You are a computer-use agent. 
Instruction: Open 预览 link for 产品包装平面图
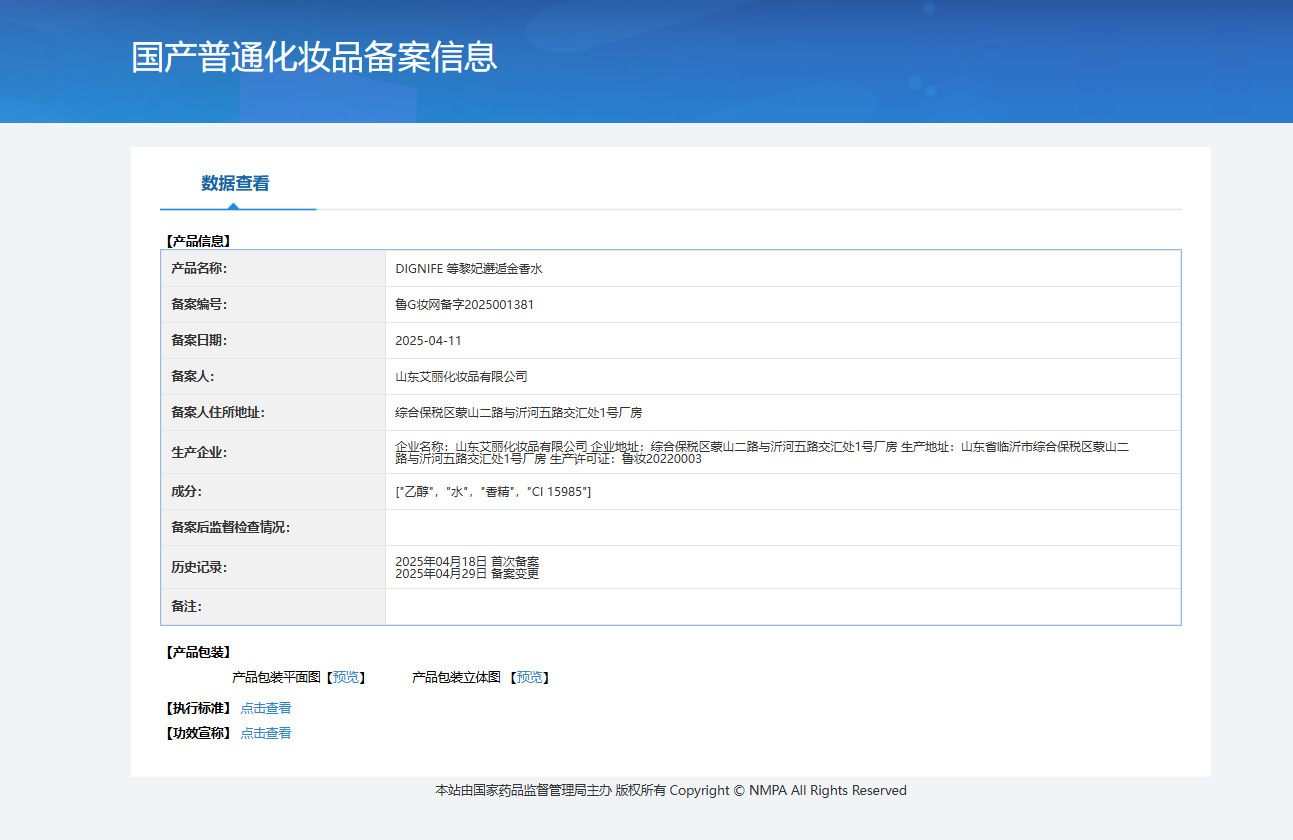[346, 678]
